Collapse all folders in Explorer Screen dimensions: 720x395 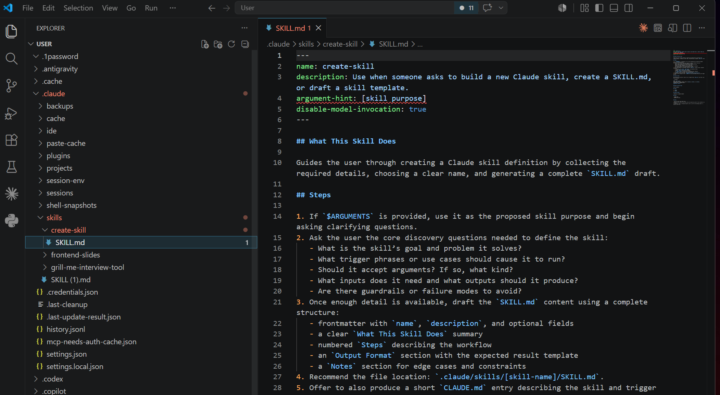click(245, 44)
